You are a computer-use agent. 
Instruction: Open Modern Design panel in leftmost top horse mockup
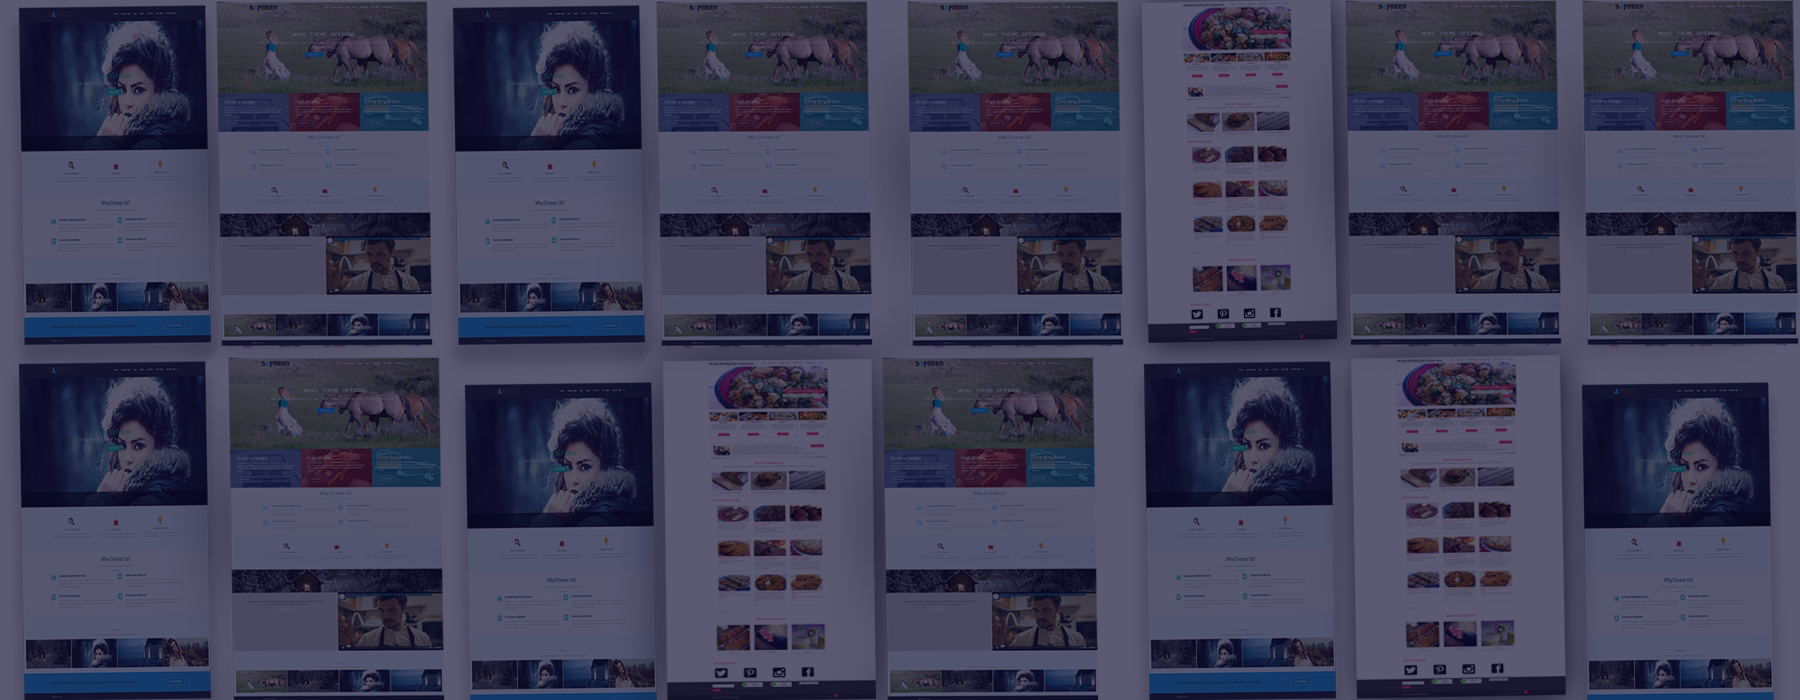[x=254, y=111]
